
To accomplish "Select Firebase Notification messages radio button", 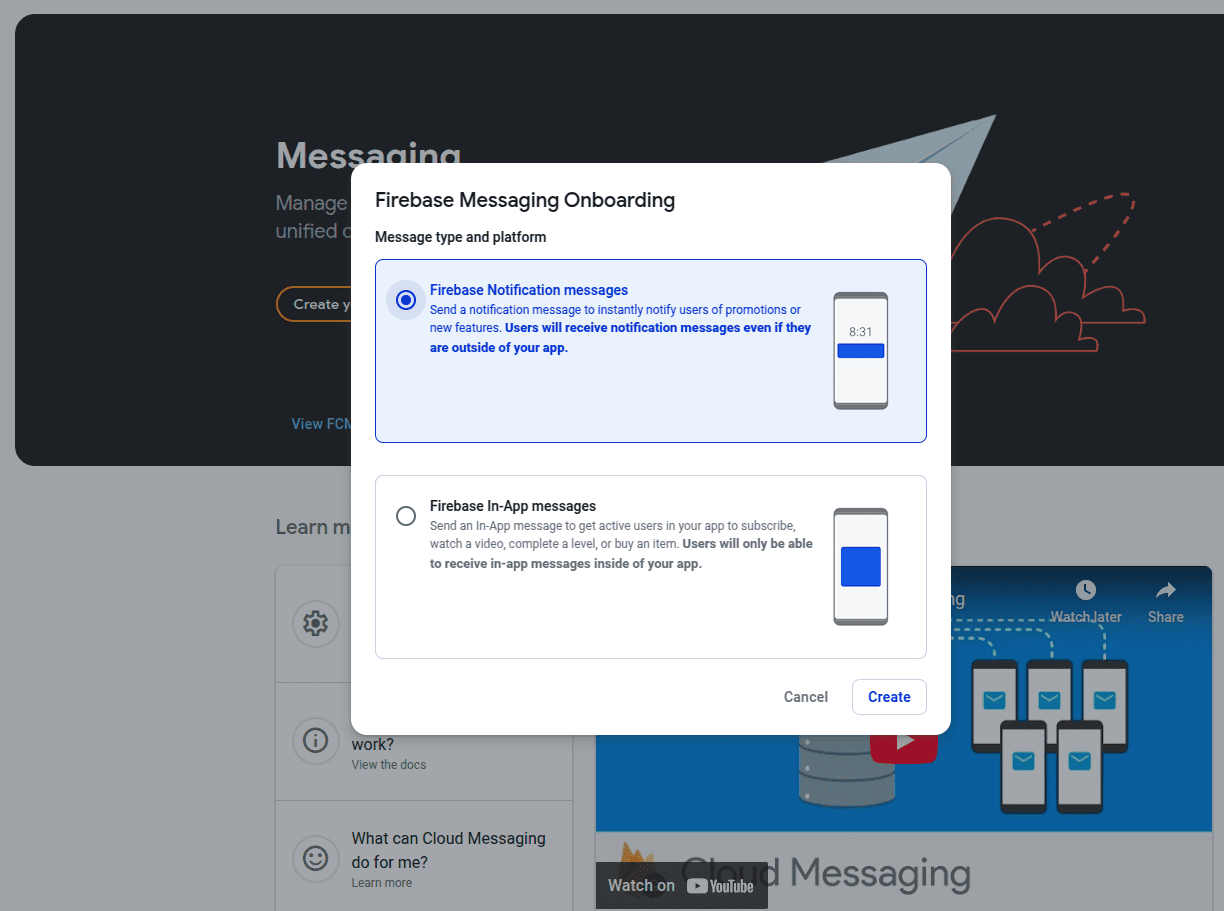I will pyautogui.click(x=406, y=300).
